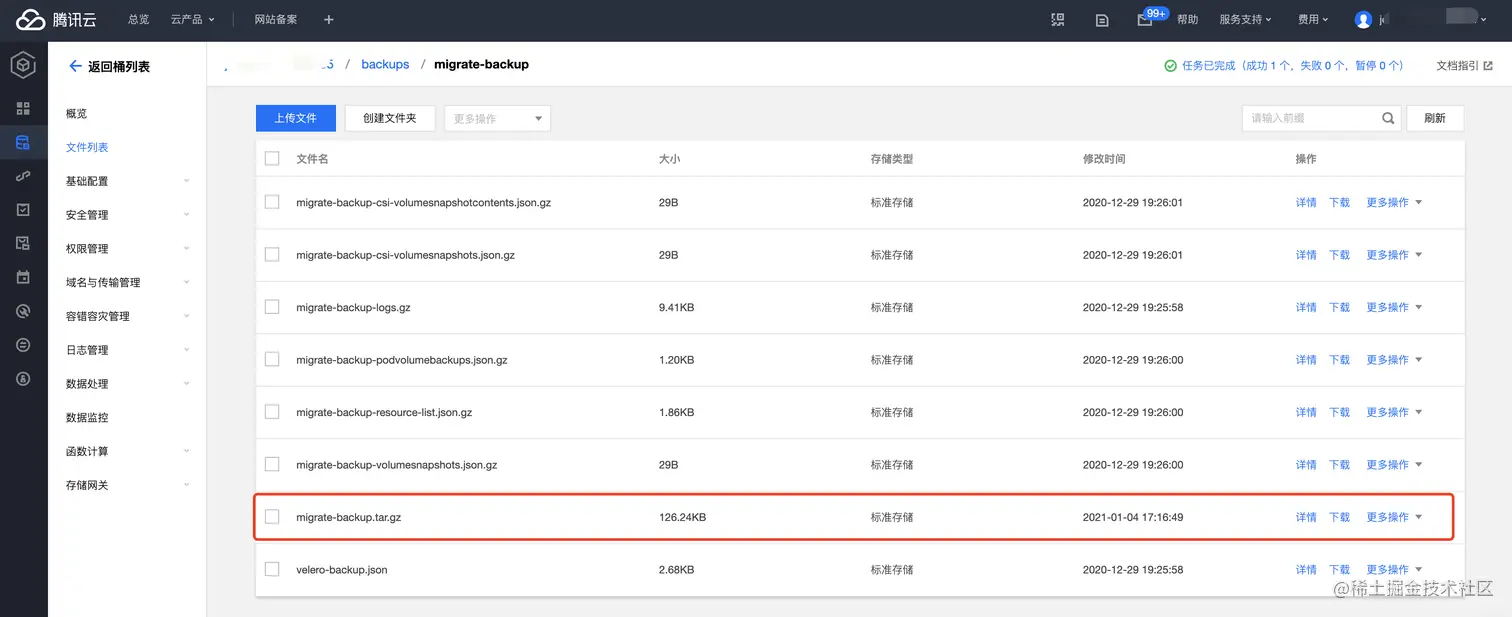Open 数据监控 in the sidebar
Image resolution: width=1512 pixels, height=617 pixels.
pyautogui.click(x=87, y=418)
